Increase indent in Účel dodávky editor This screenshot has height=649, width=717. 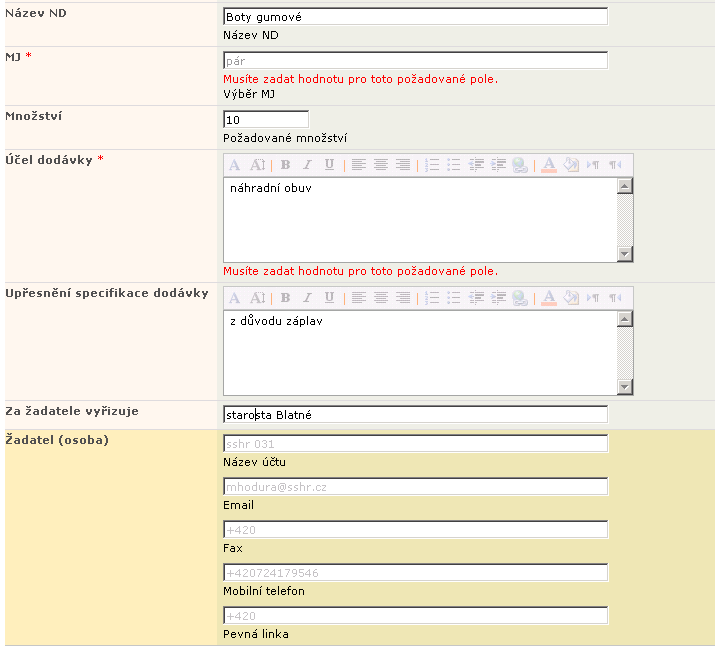click(498, 165)
